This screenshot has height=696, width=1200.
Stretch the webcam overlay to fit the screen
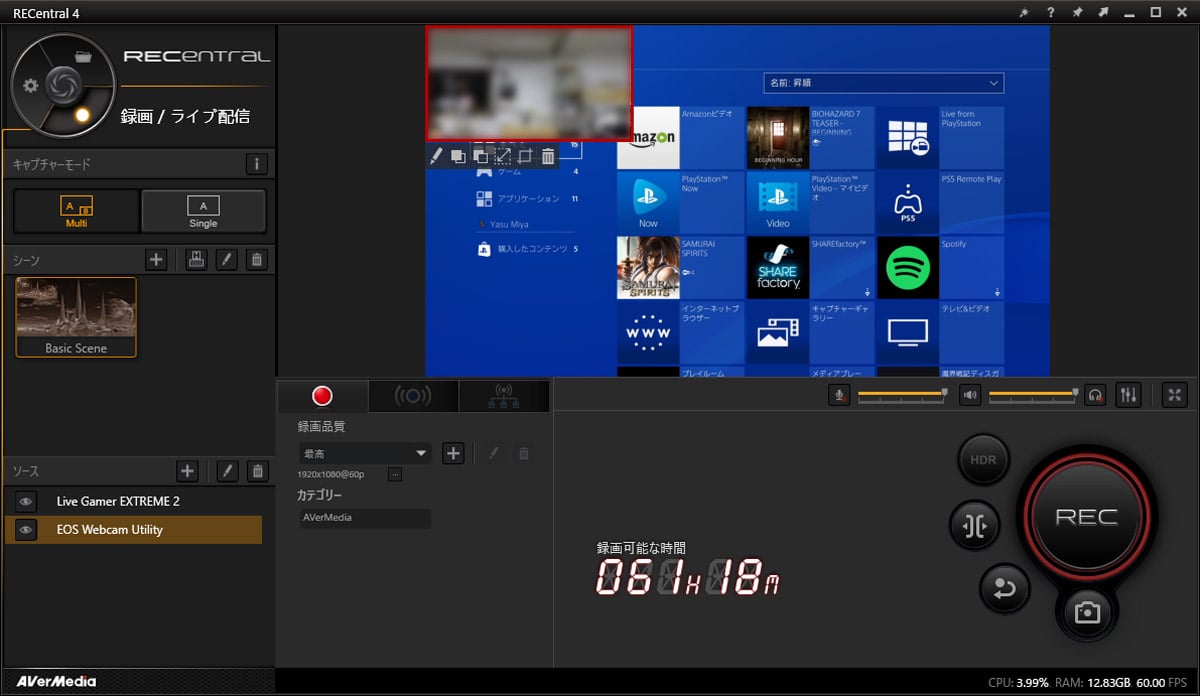pyautogui.click(x=503, y=156)
